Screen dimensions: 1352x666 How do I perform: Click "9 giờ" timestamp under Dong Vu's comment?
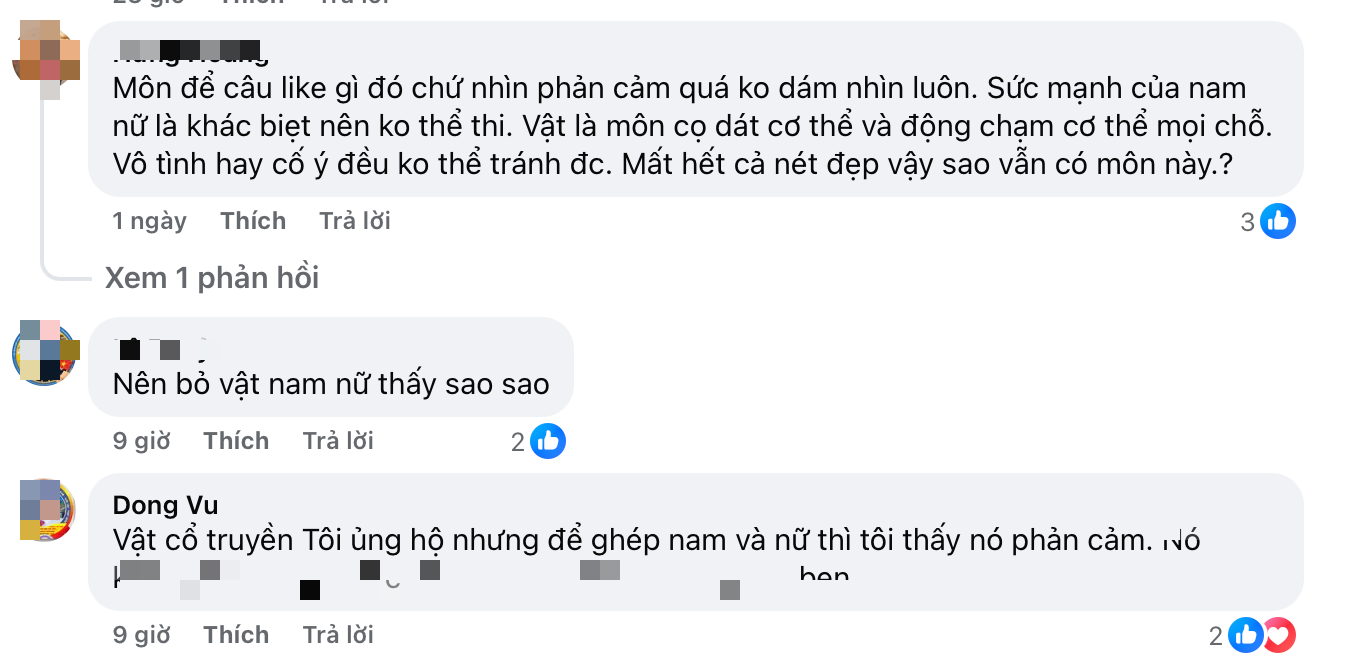click(x=141, y=635)
